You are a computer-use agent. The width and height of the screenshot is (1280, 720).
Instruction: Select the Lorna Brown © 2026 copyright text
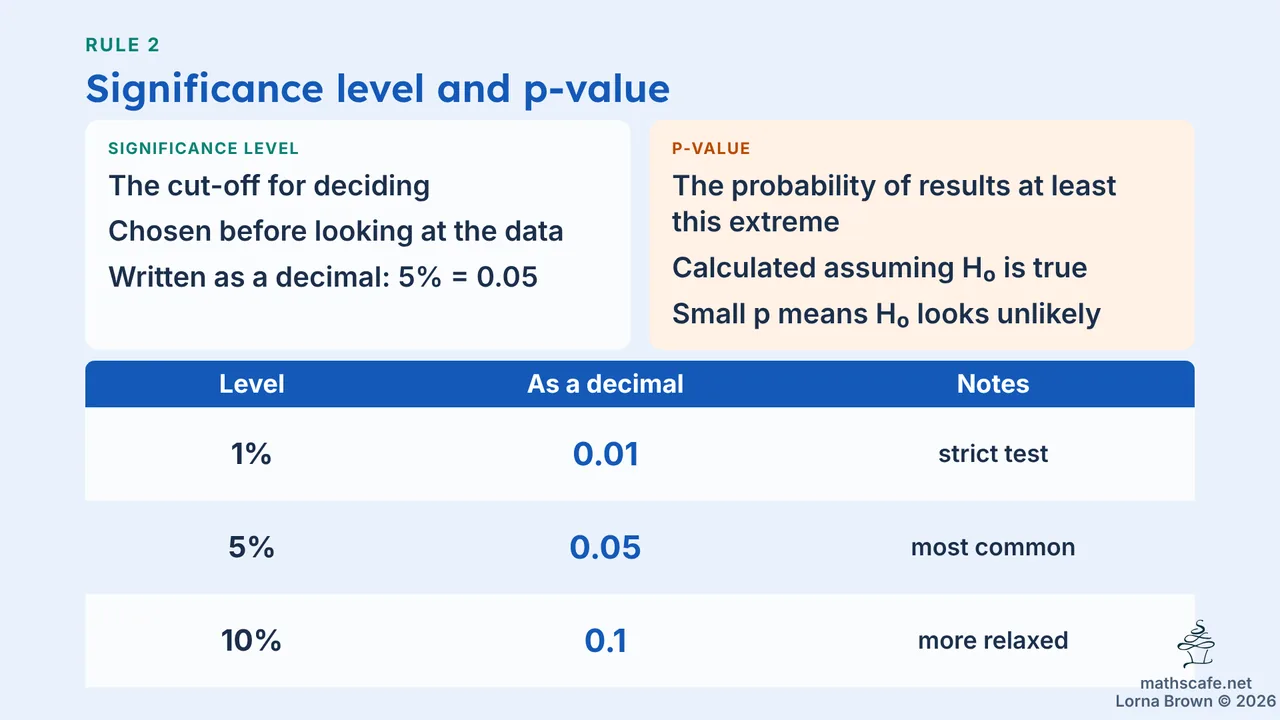tap(1195, 702)
